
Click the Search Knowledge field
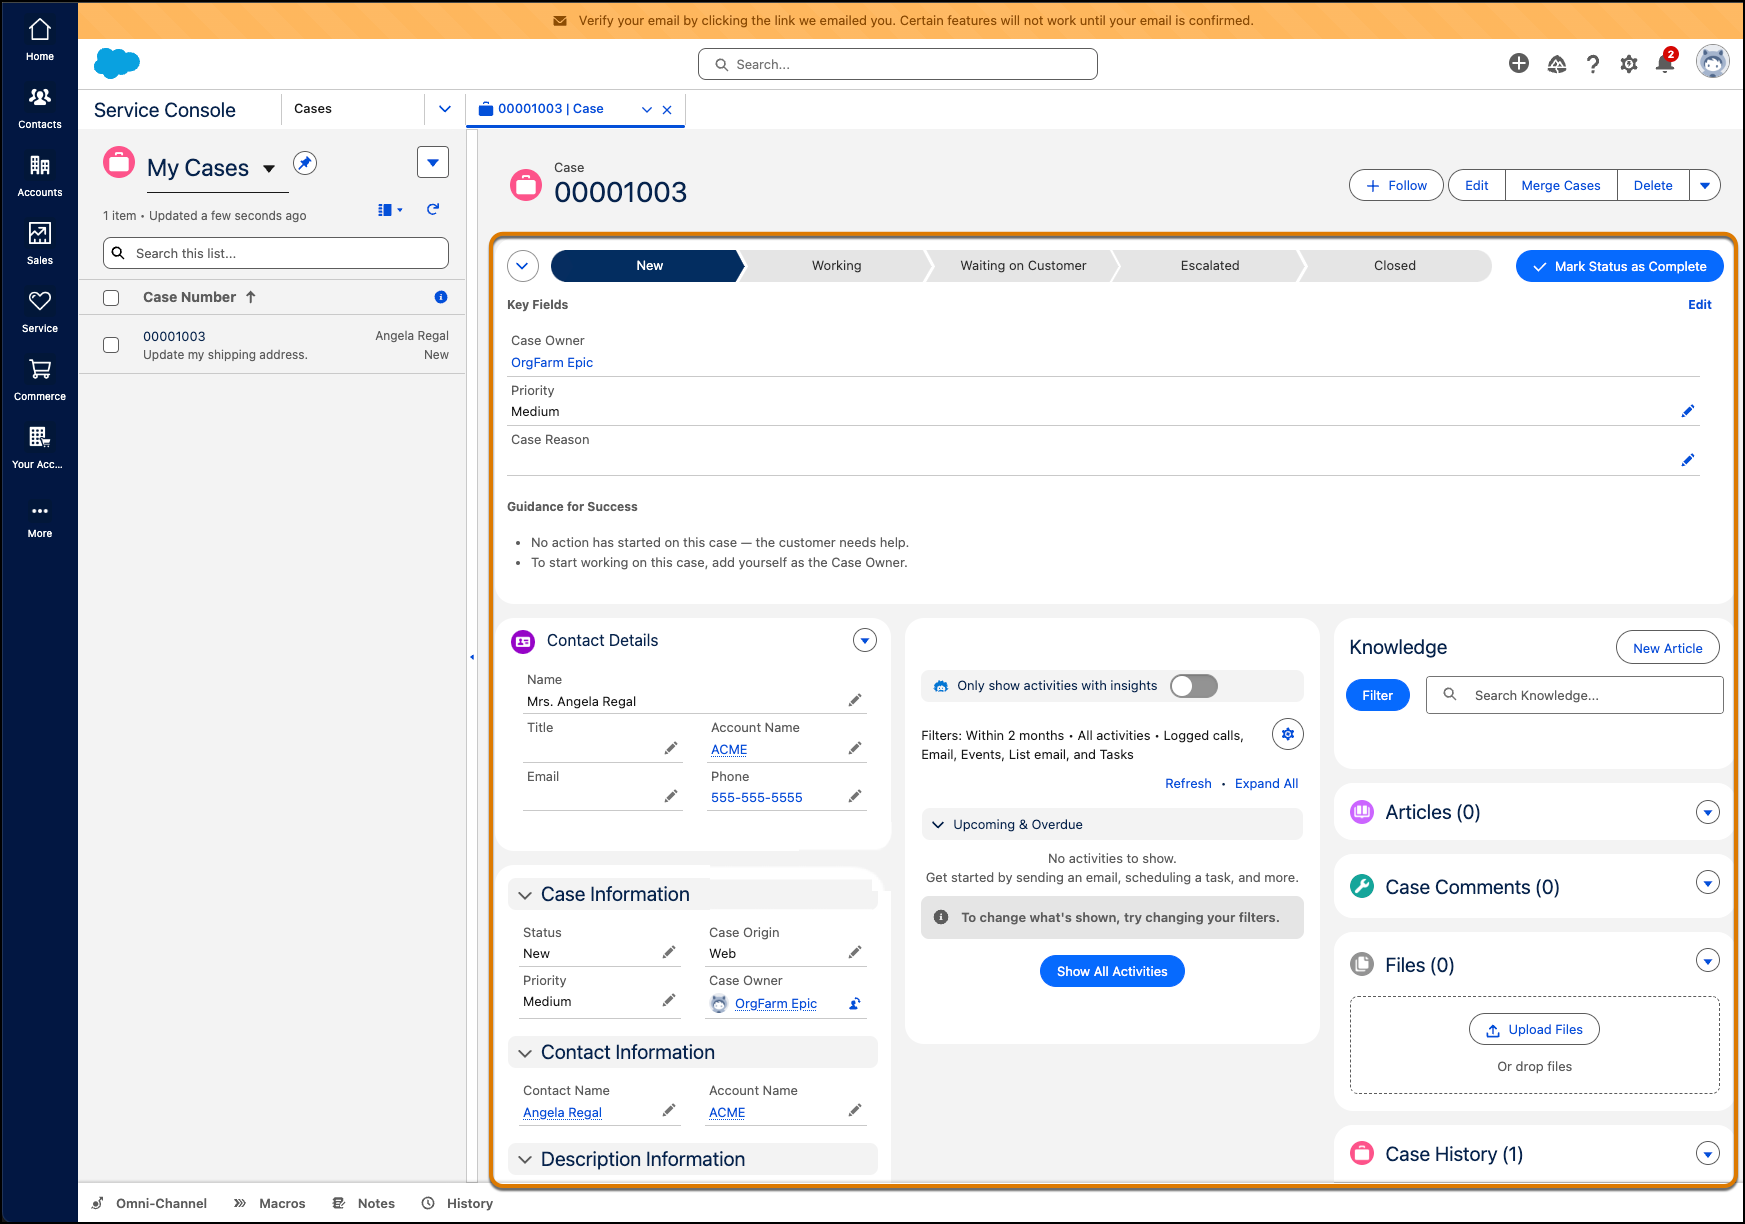pos(1575,695)
